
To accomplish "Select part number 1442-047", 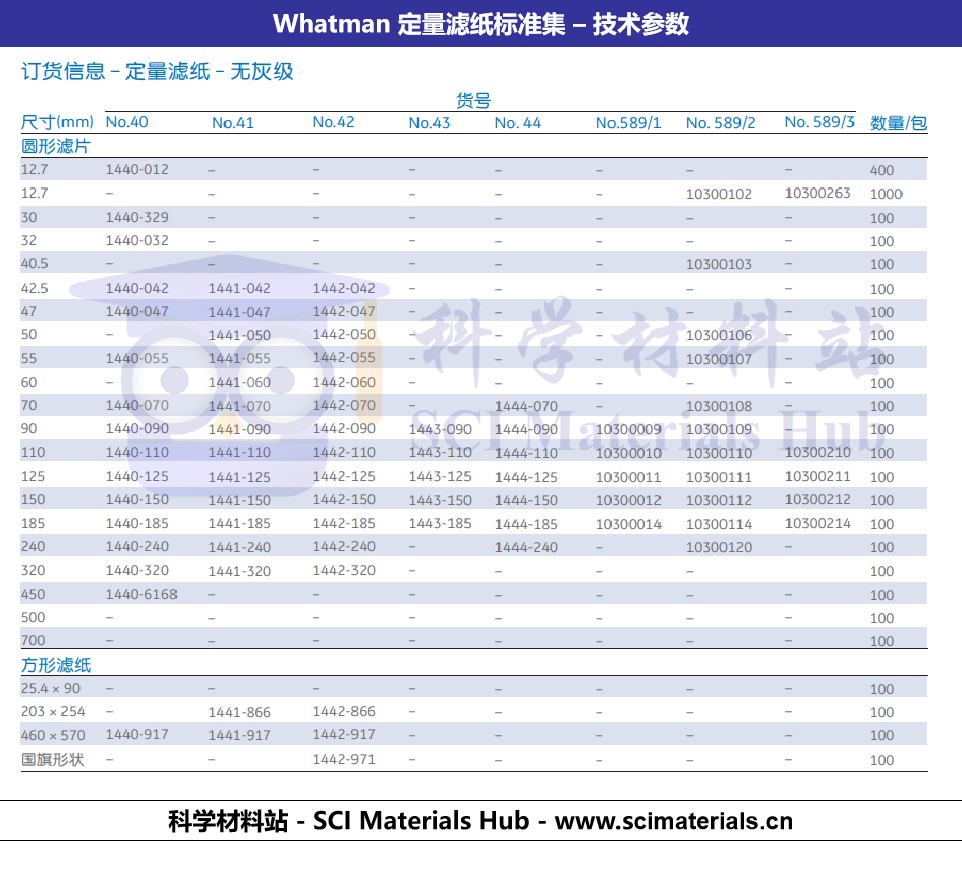I will coord(344,312).
